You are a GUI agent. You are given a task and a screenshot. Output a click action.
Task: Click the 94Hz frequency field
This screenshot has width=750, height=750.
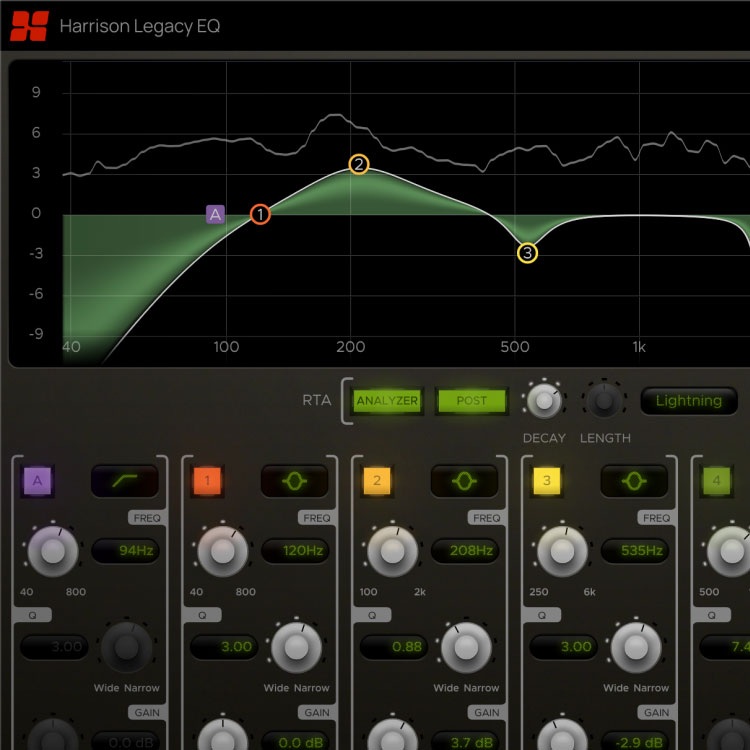pyautogui.click(x=125, y=551)
